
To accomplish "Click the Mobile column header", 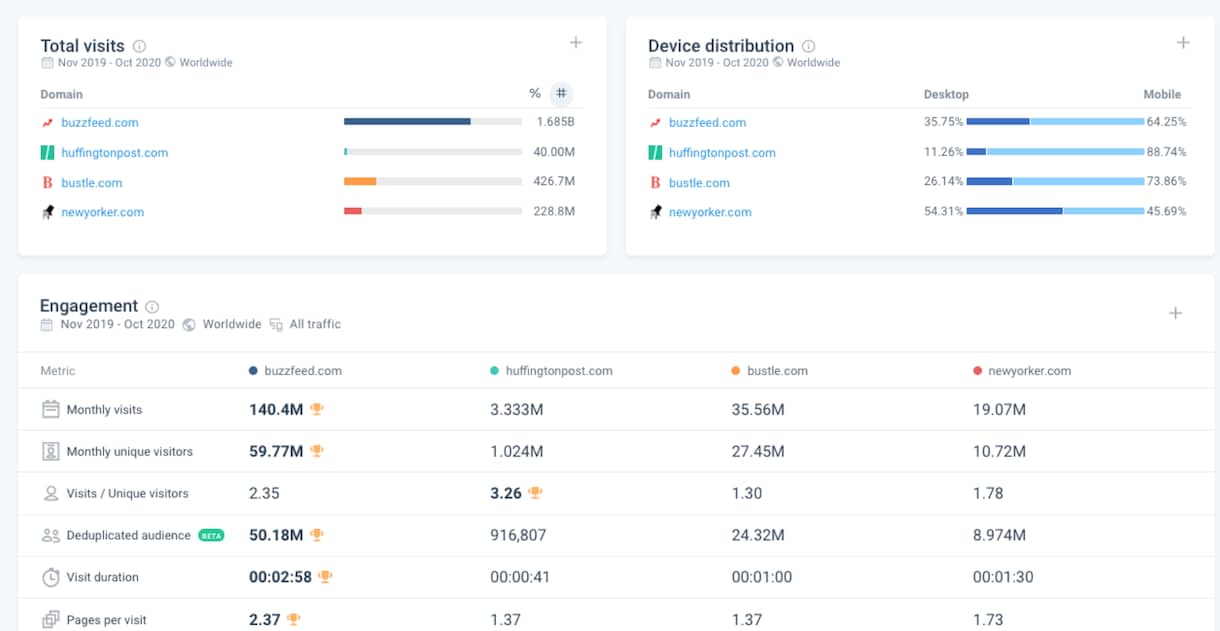I will point(1162,94).
